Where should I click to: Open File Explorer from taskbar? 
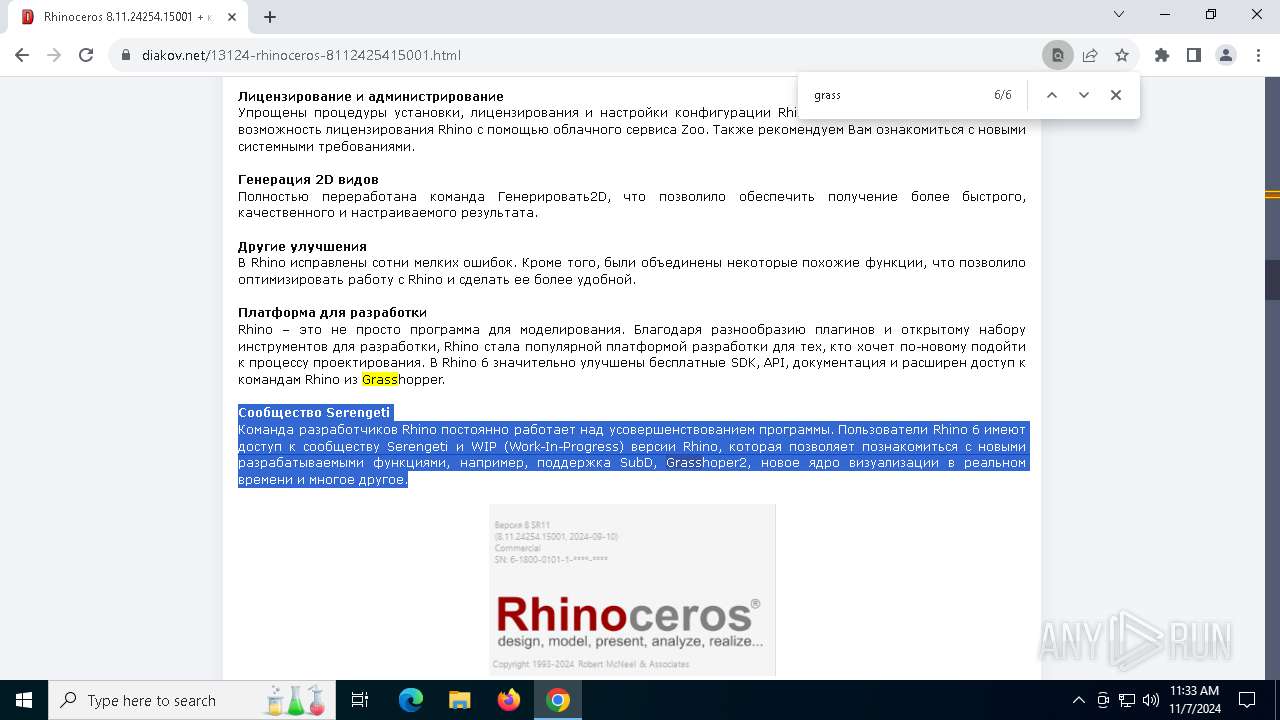coord(460,700)
